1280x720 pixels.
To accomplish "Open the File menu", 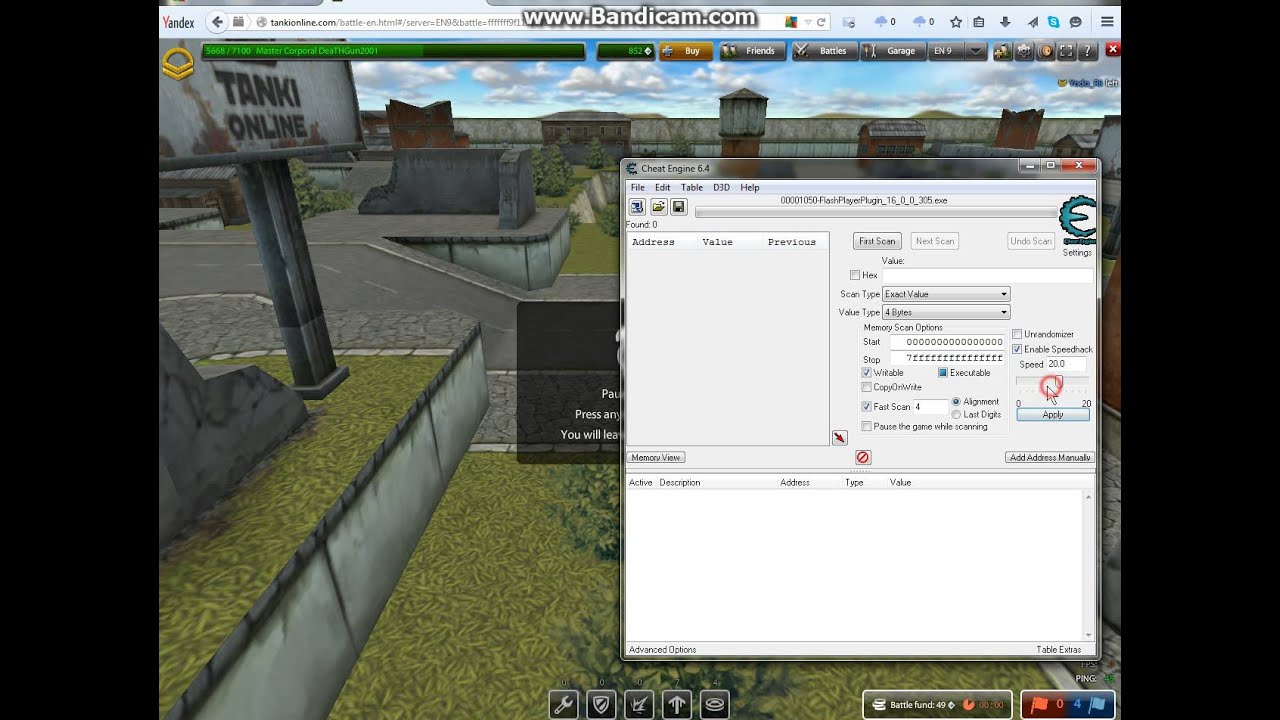I will (x=637, y=187).
